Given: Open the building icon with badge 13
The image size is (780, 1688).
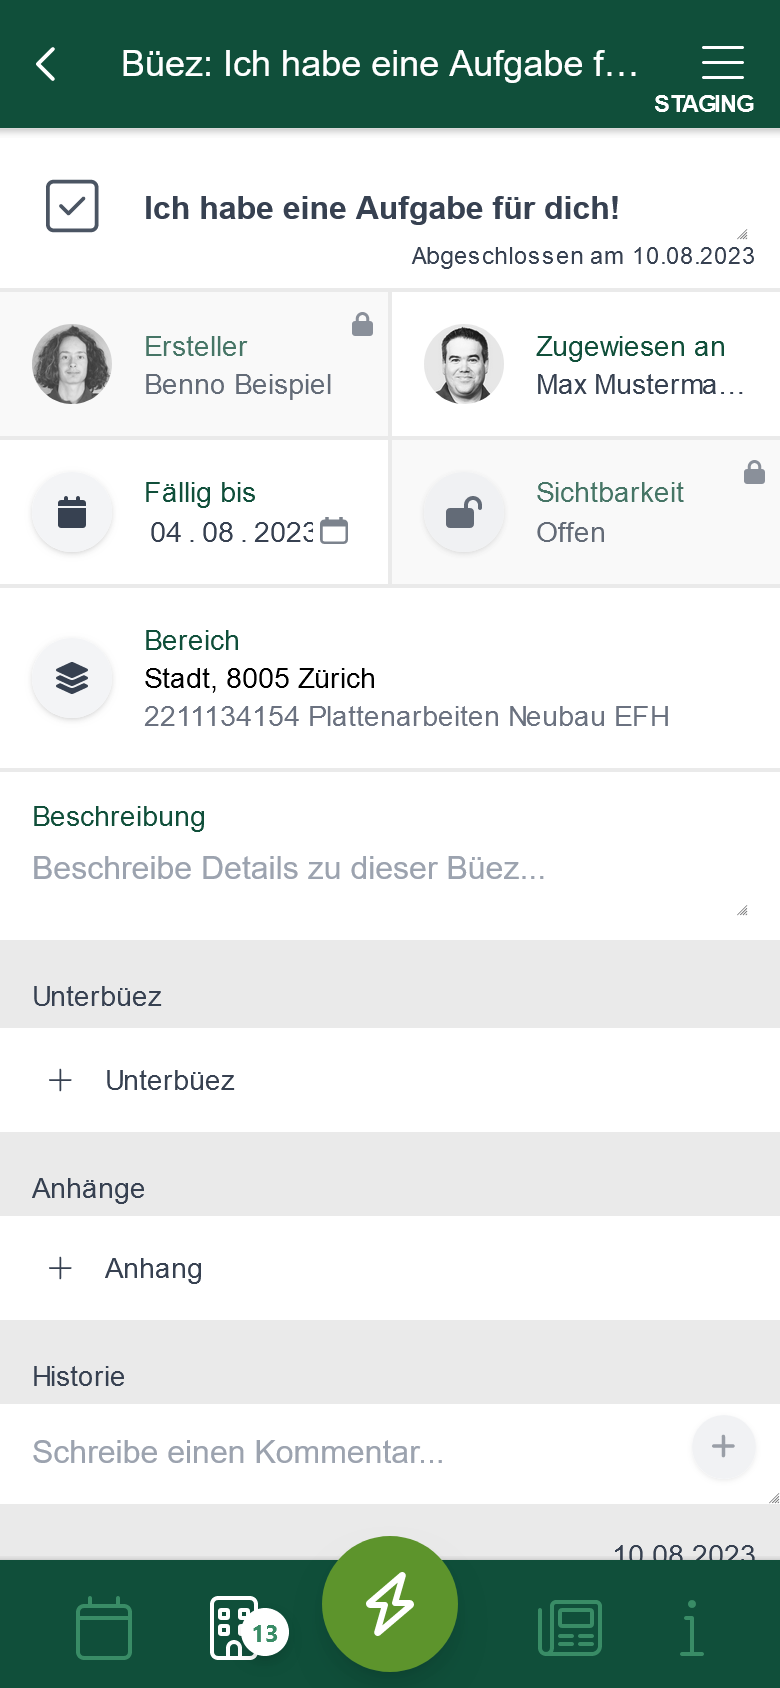Looking at the screenshot, I should pyautogui.click(x=238, y=1628).
